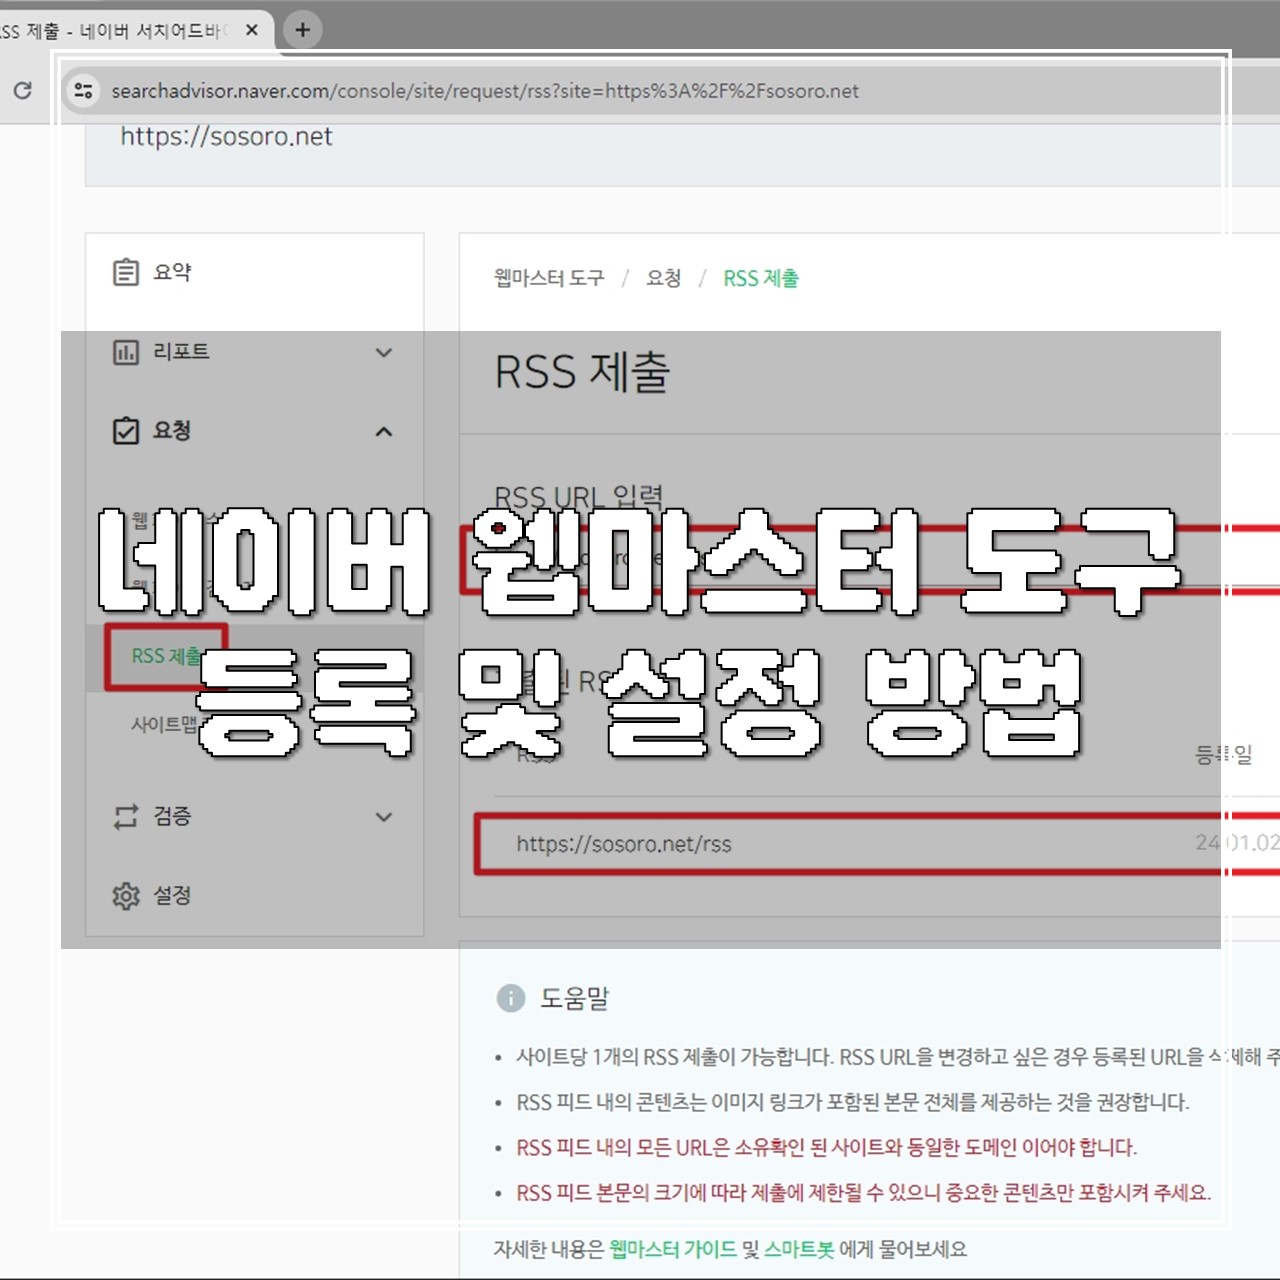Click the 도움말 info icon

coord(511,998)
